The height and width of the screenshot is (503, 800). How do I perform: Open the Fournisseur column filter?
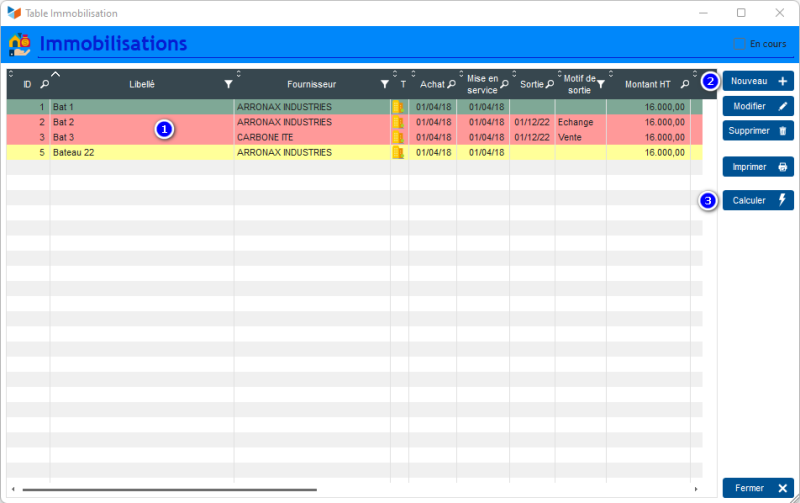(x=384, y=85)
